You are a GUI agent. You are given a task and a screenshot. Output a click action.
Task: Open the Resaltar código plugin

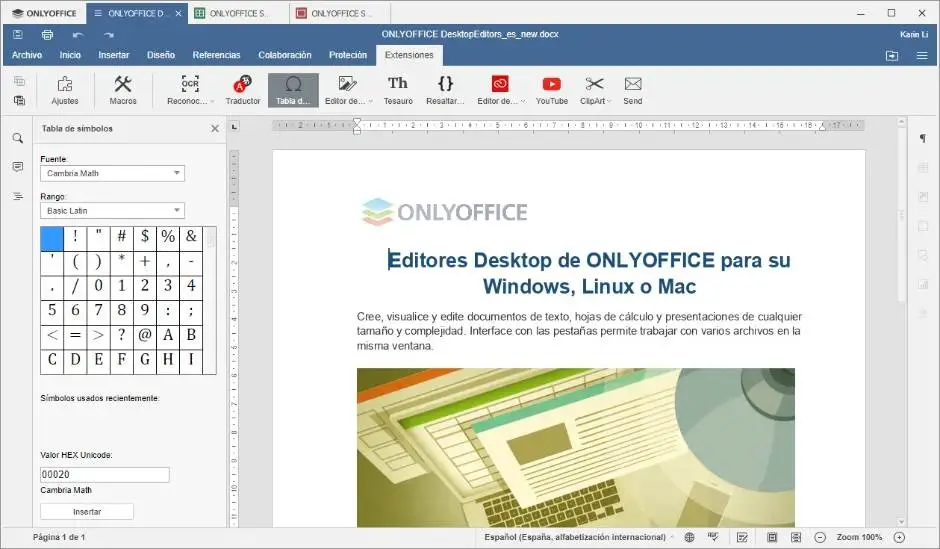click(x=445, y=91)
